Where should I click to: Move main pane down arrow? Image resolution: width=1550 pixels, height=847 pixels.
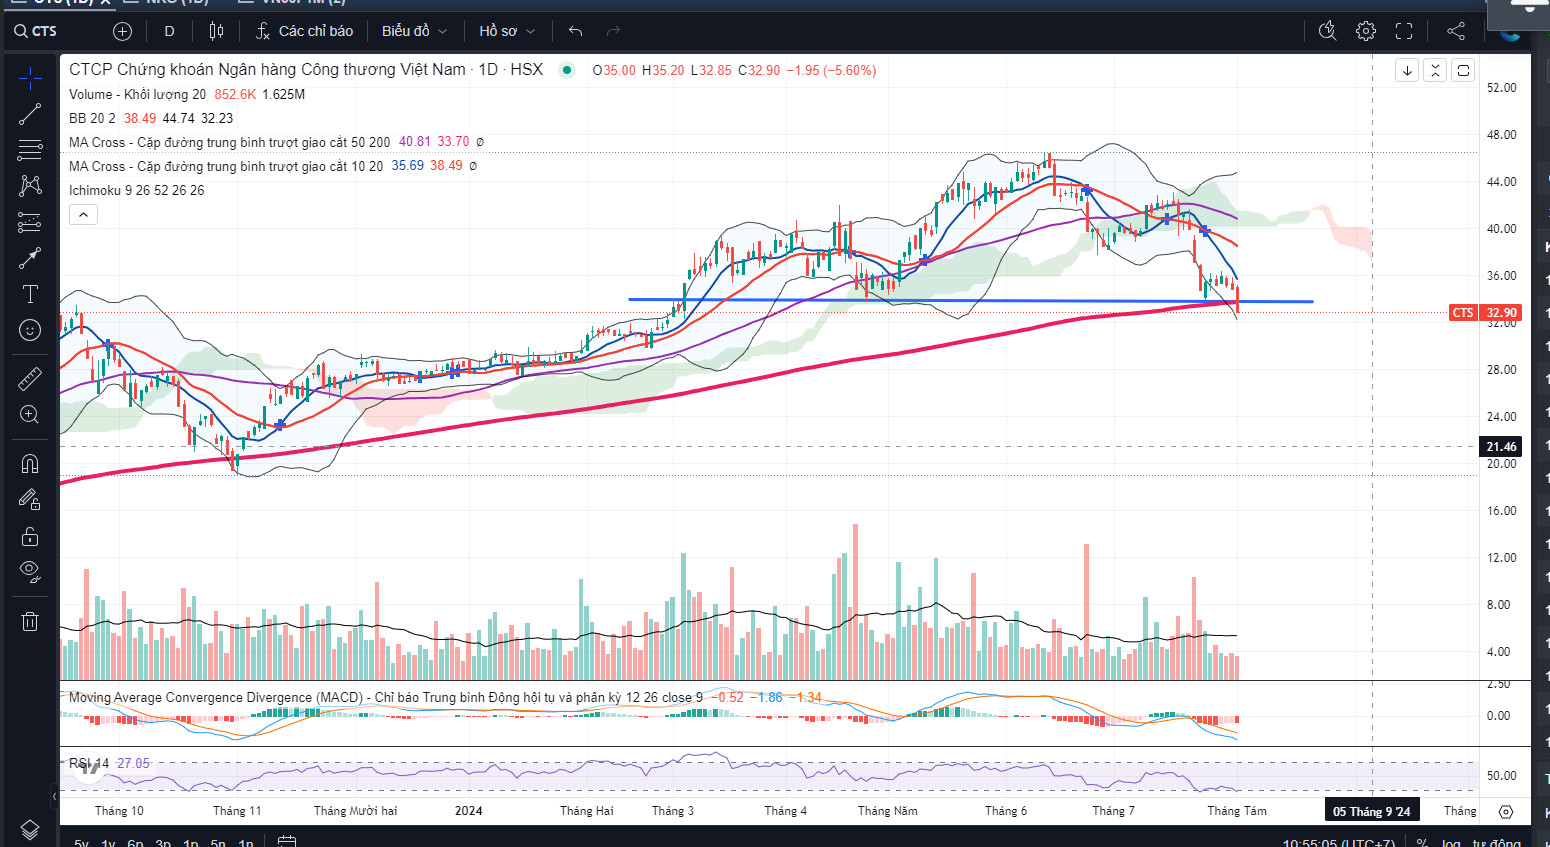pos(1407,70)
